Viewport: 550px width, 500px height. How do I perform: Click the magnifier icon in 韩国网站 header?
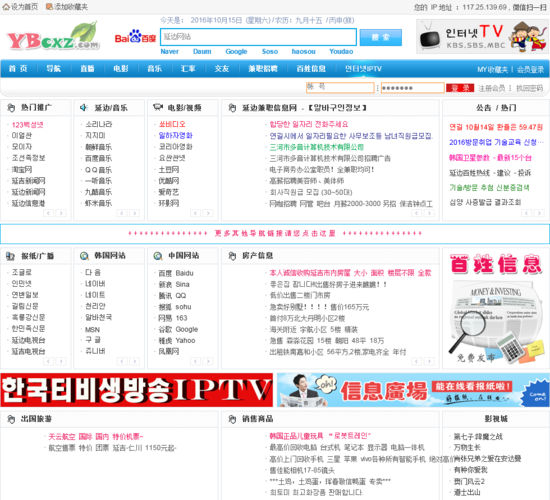[x=84, y=256]
